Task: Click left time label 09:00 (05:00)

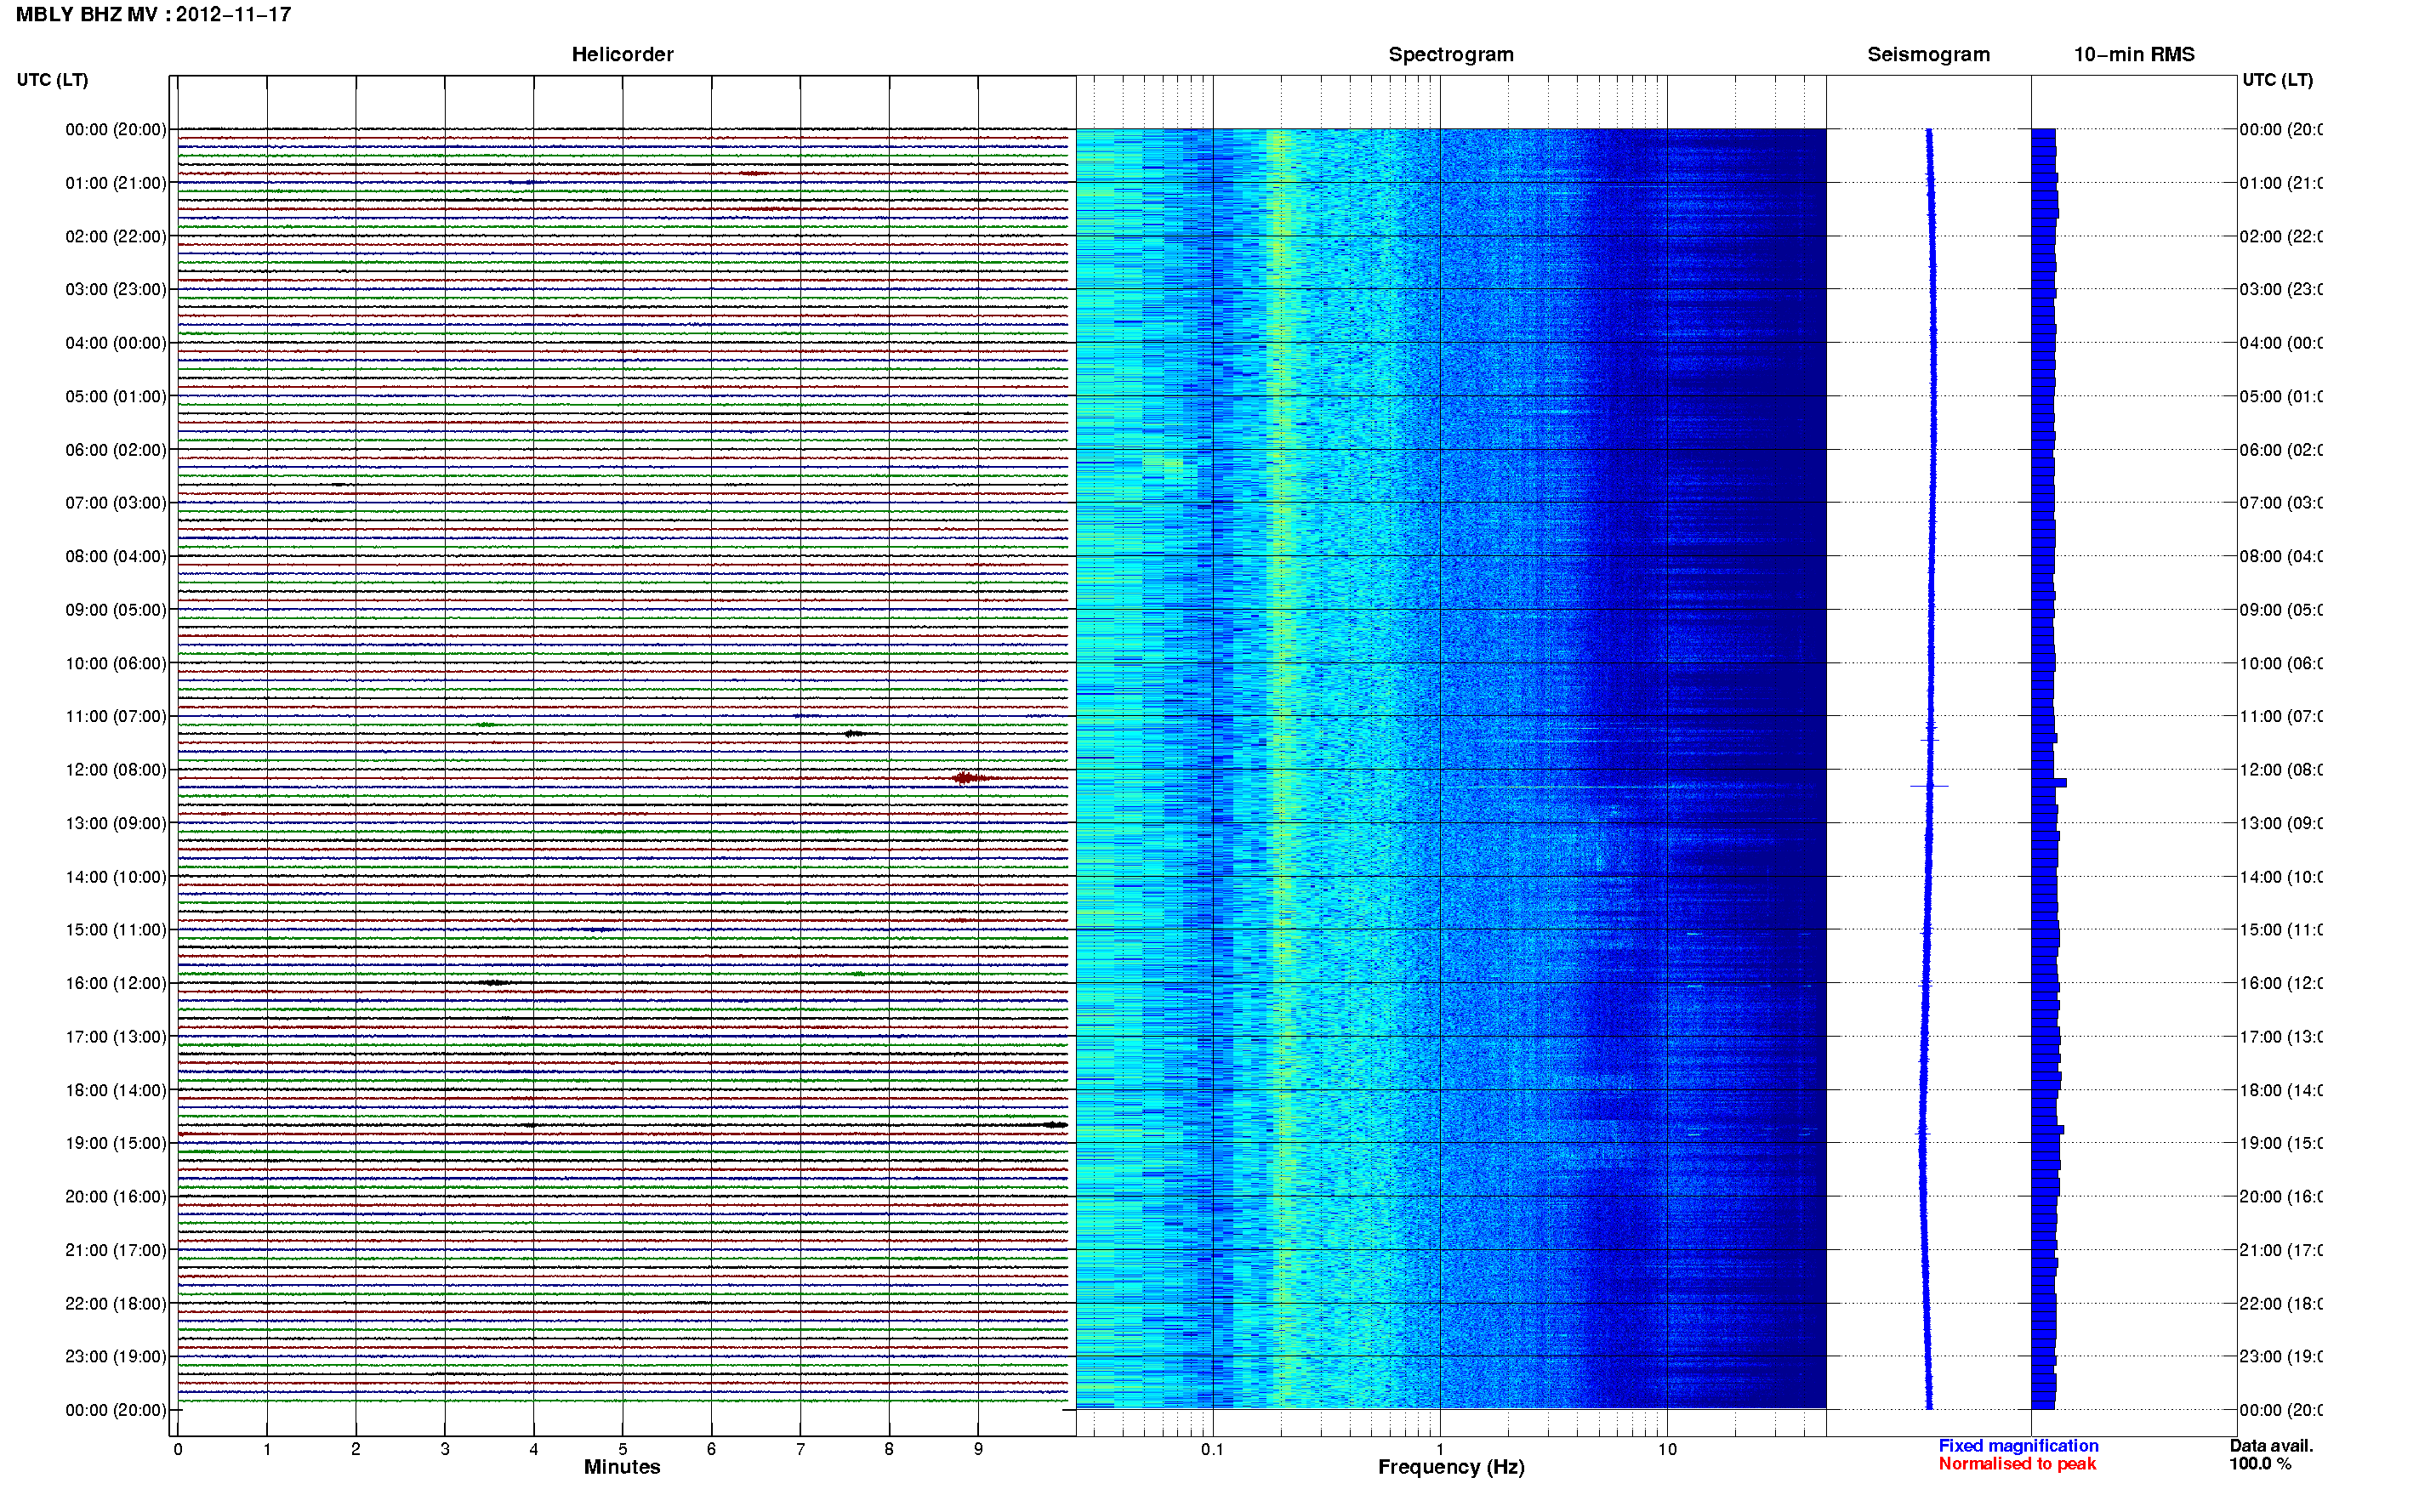Action: (116, 609)
